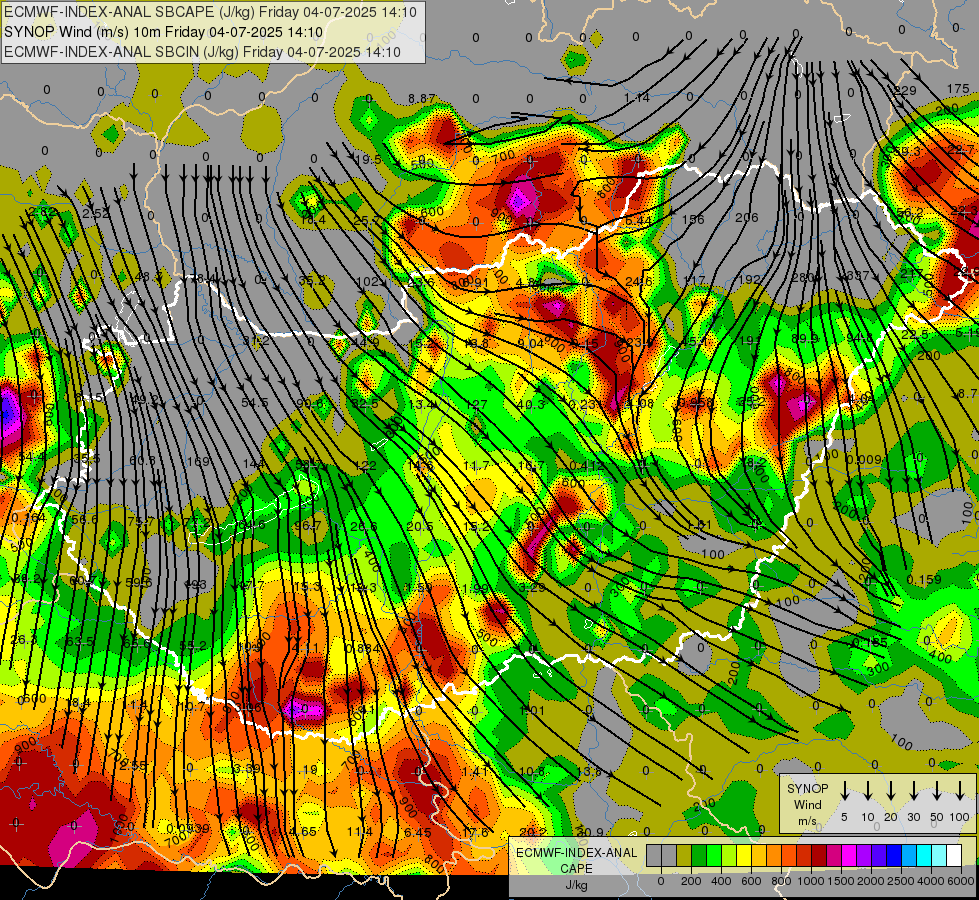This screenshot has height=900, width=979.
Task: Click the 4.65 value on the map
Action: [x=303, y=832]
